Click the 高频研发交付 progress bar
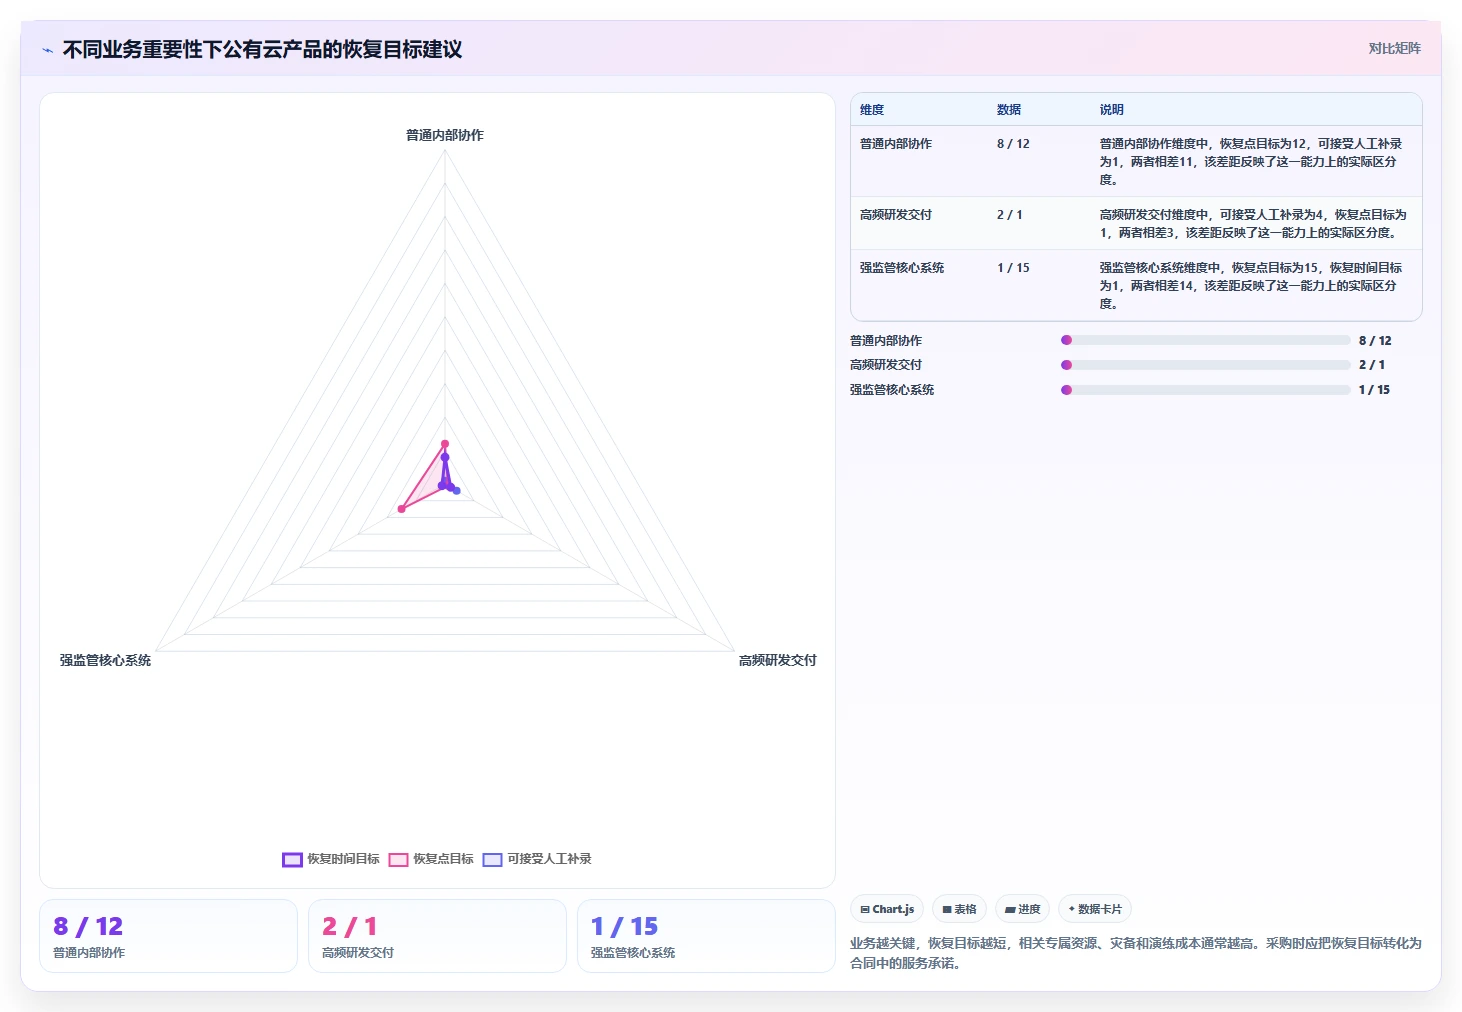The width and height of the screenshot is (1462, 1012). [1206, 365]
